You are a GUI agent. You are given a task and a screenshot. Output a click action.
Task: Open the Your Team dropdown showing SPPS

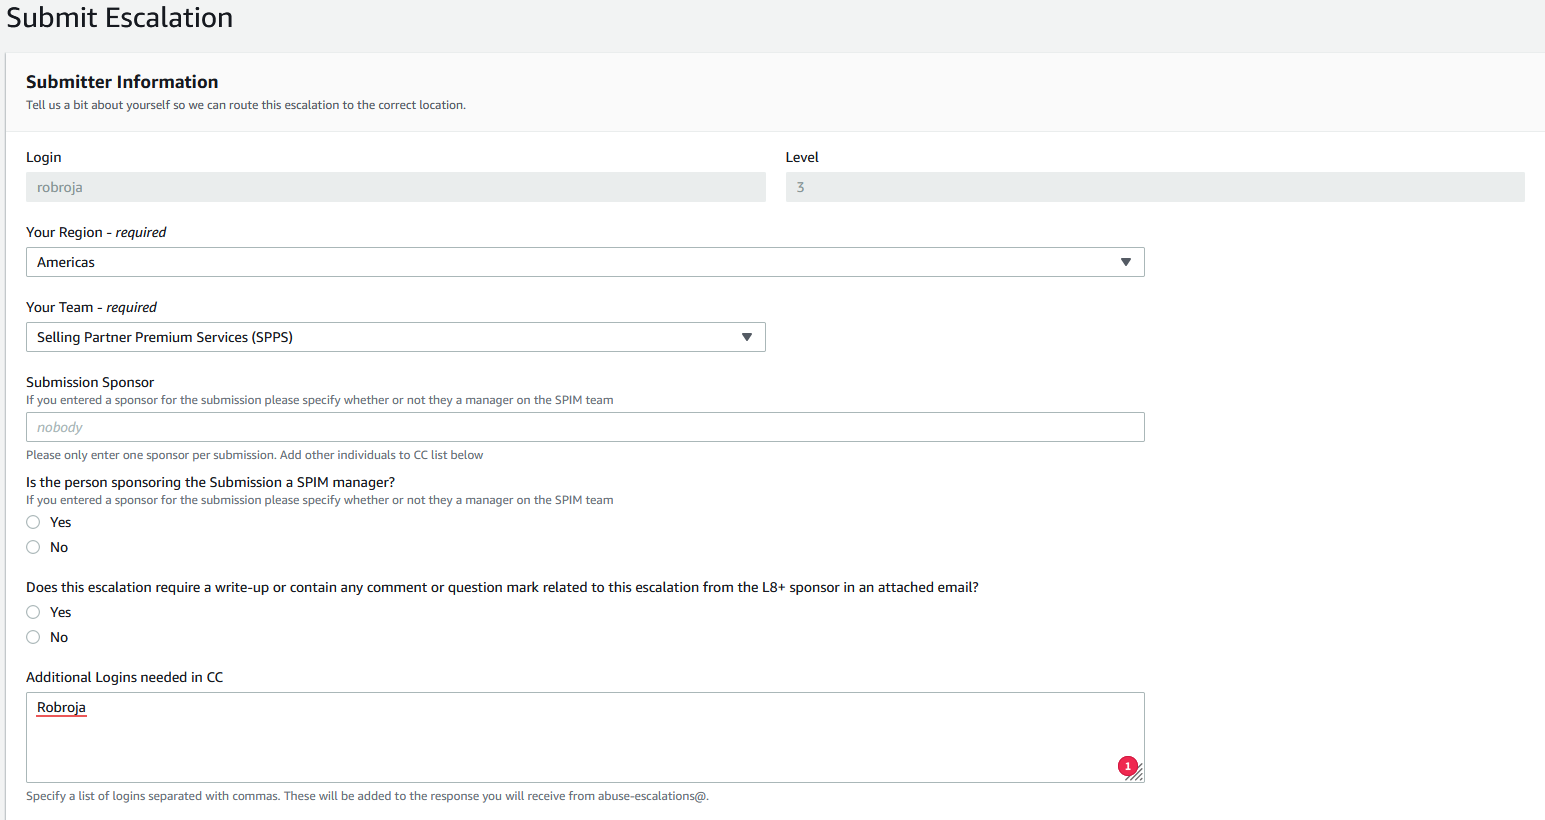point(395,337)
